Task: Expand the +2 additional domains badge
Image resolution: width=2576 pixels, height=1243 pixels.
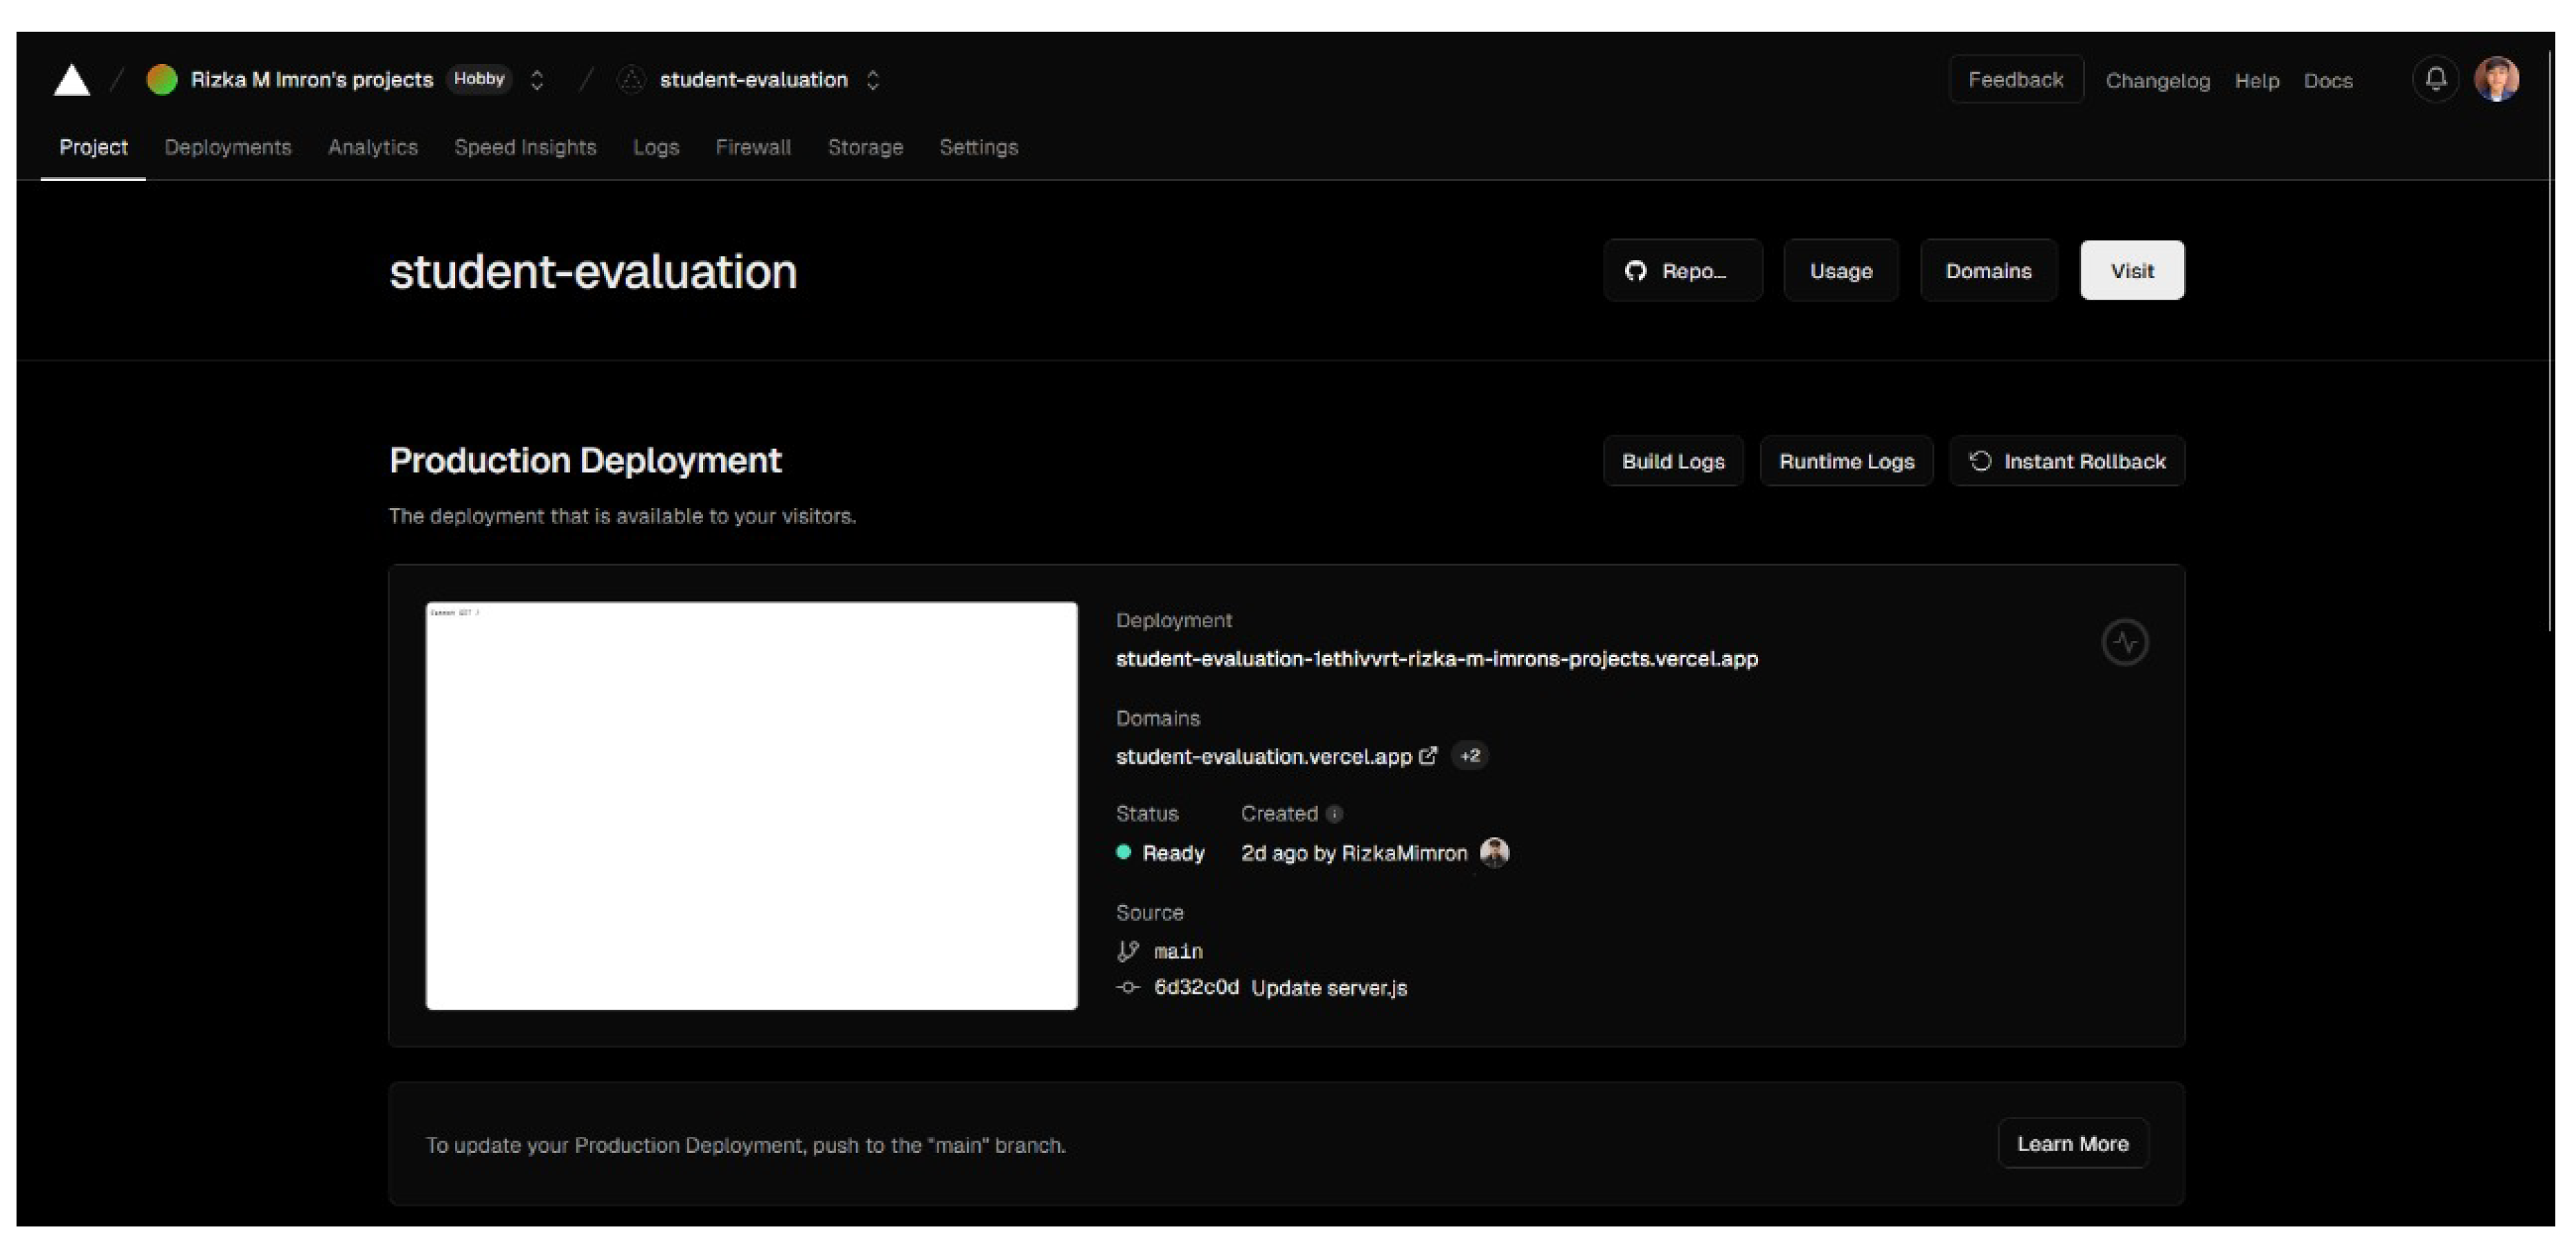Action: click(1469, 755)
